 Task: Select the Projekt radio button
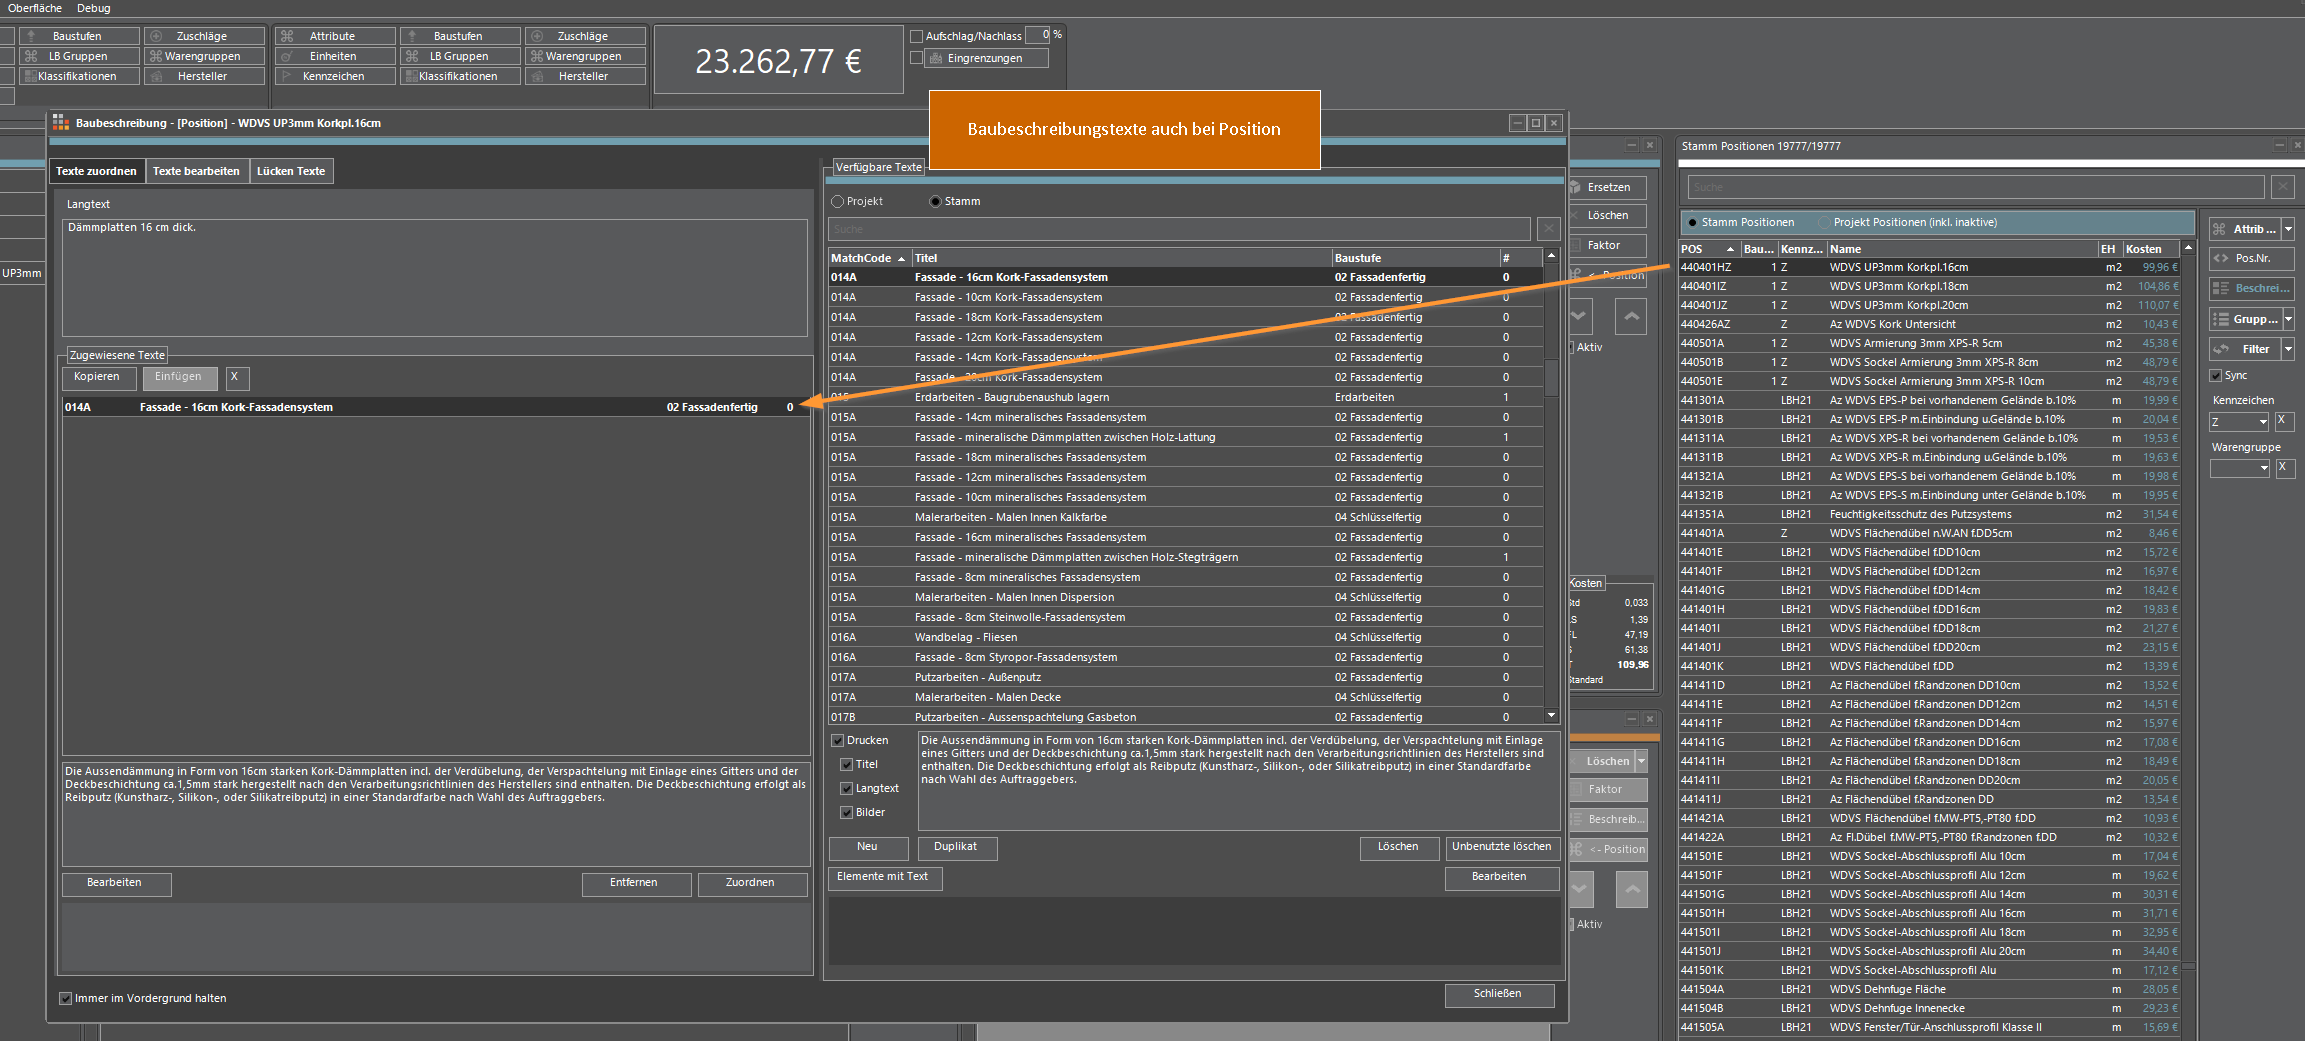click(837, 201)
